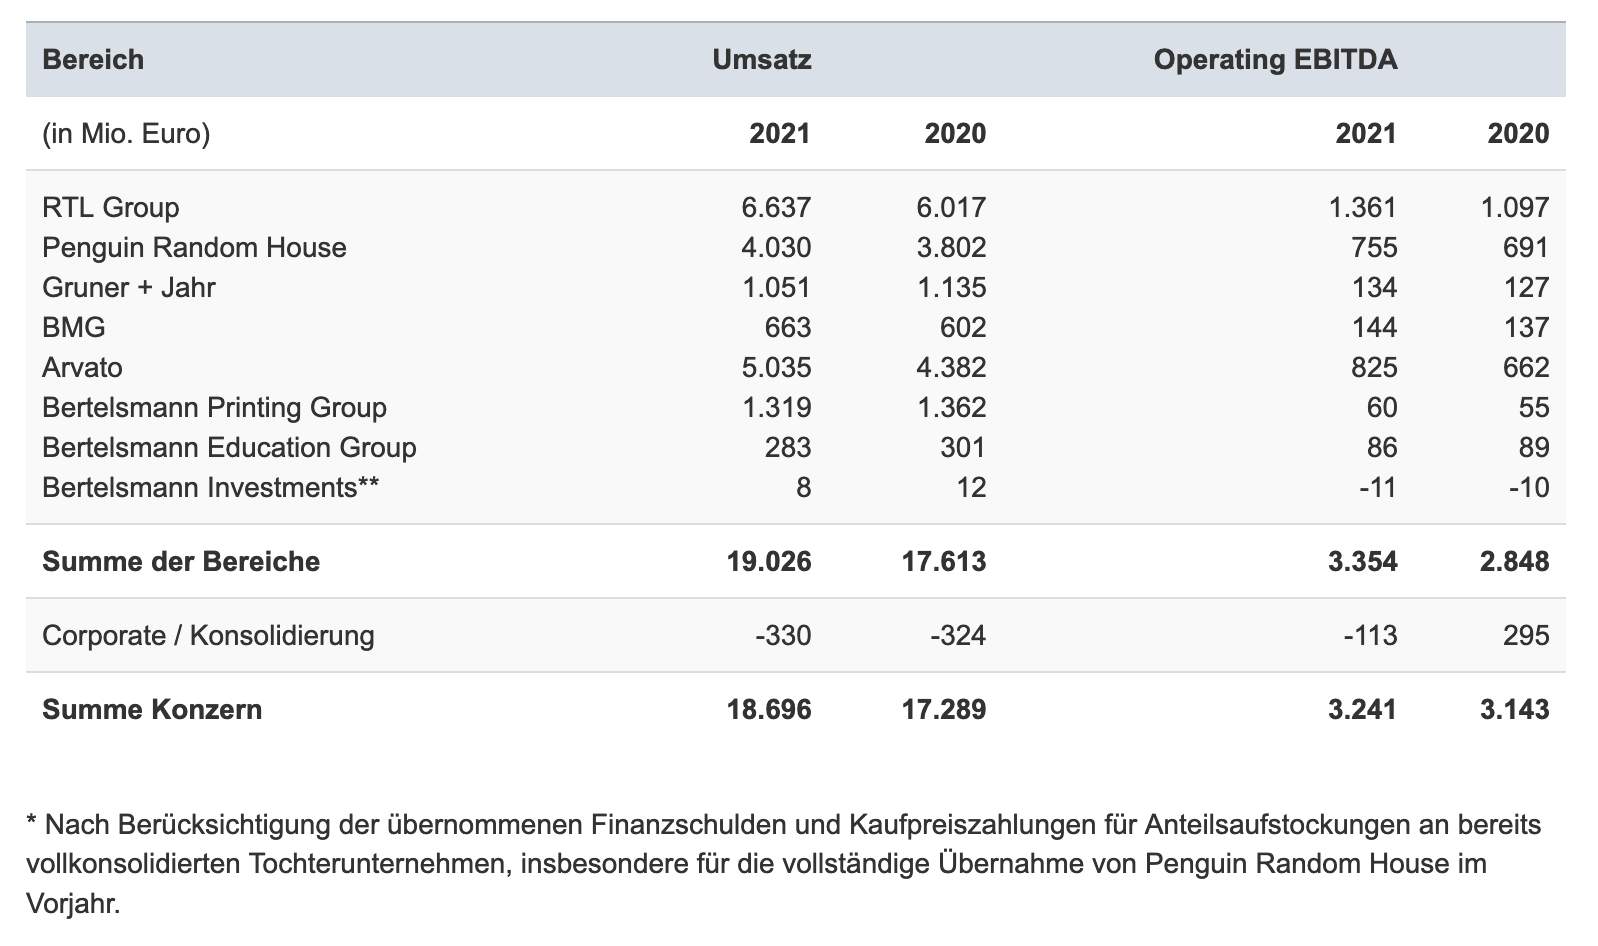Viewport: 1598px width, 946px height.
Task: Click the Umsatz column header
Action: click(761, 60)
